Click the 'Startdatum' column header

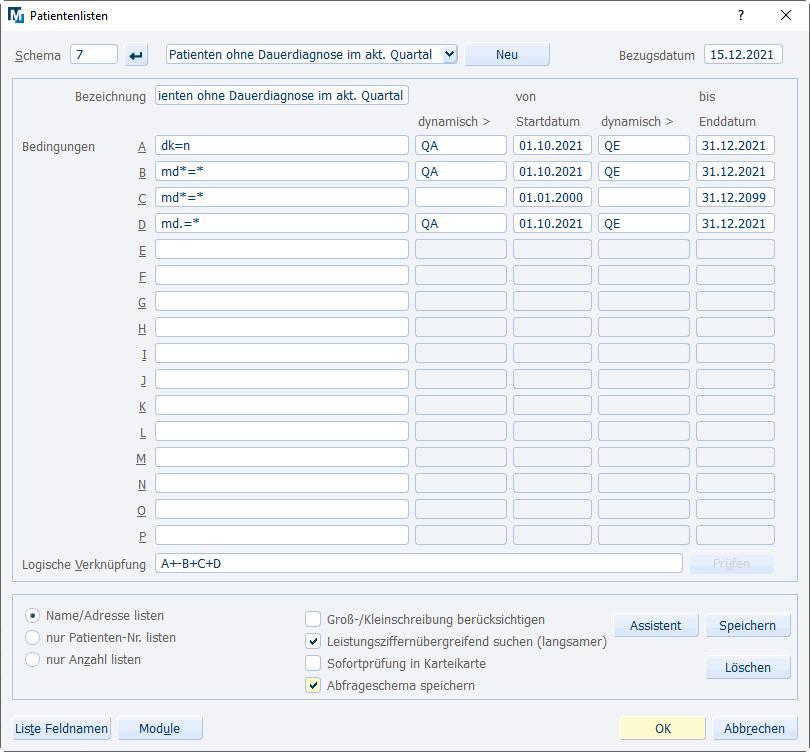548,122
